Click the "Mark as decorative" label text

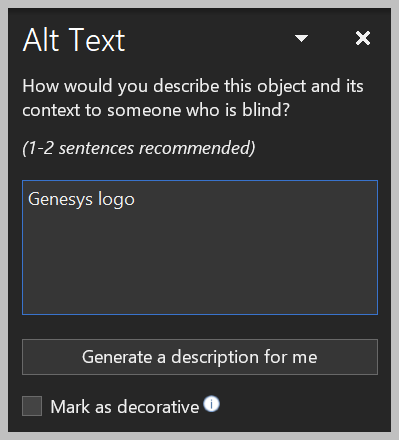coord(125,407)
